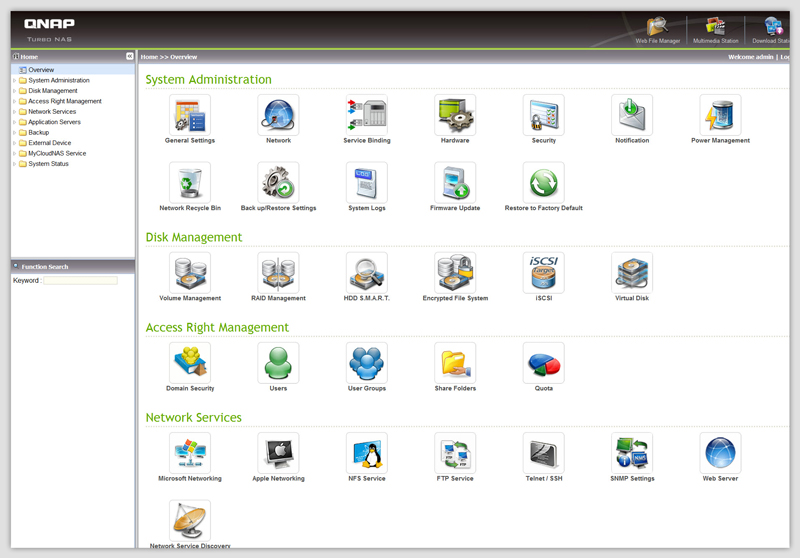Open Apple Networking icon
Screen dimensions: 800x558
278,453
